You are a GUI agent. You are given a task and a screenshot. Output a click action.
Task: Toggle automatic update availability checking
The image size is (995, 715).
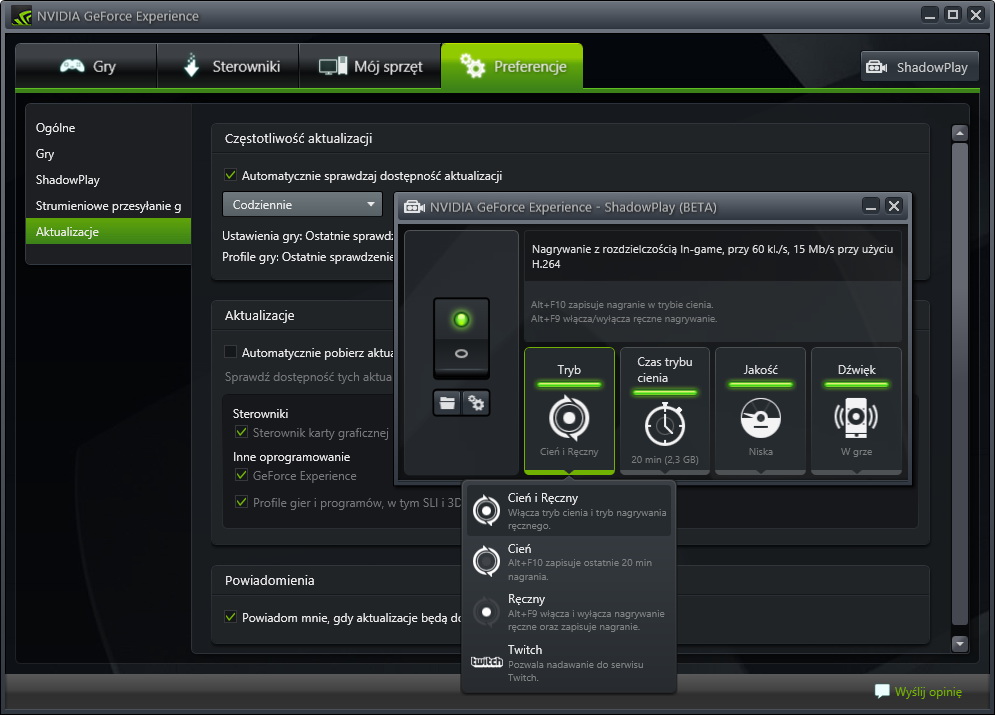[x=230, y=175]
